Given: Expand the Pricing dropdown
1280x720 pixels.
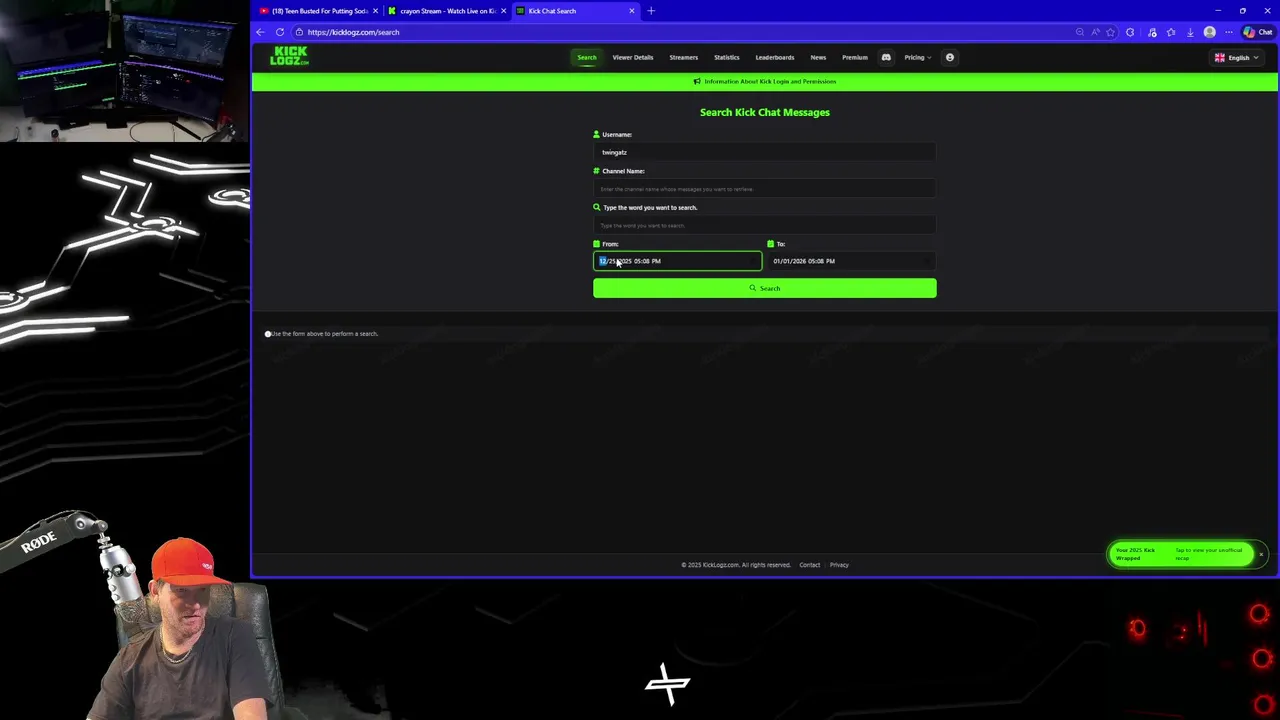Looking at the screenshot, I should [x=917, y=57].
